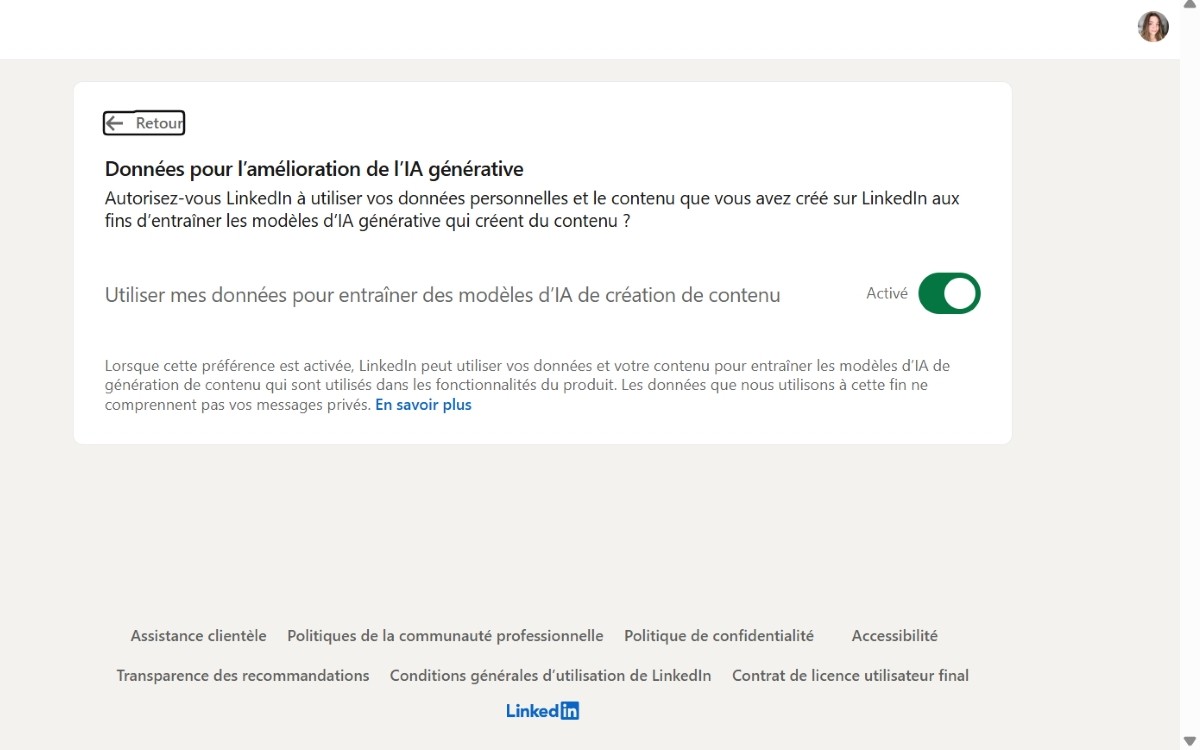Open 'Politique de confidentialité'
1200x750 pixels.
[x=718, y=635]
